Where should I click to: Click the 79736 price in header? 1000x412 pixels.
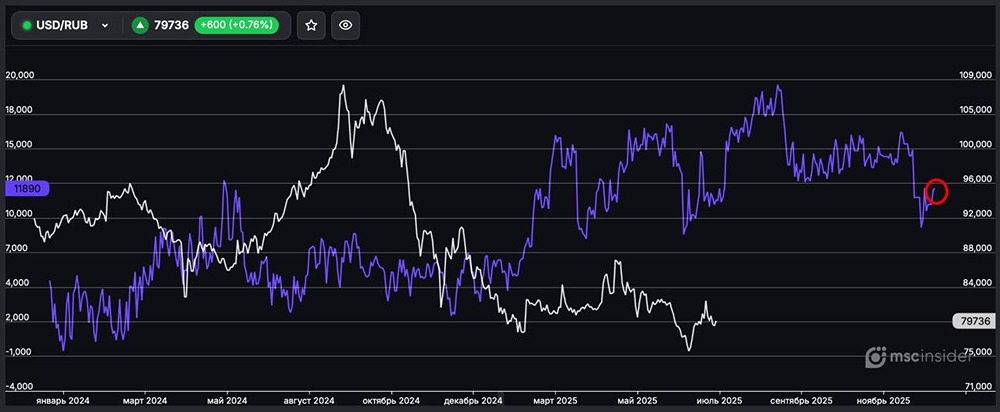click(x=171, y=25)
